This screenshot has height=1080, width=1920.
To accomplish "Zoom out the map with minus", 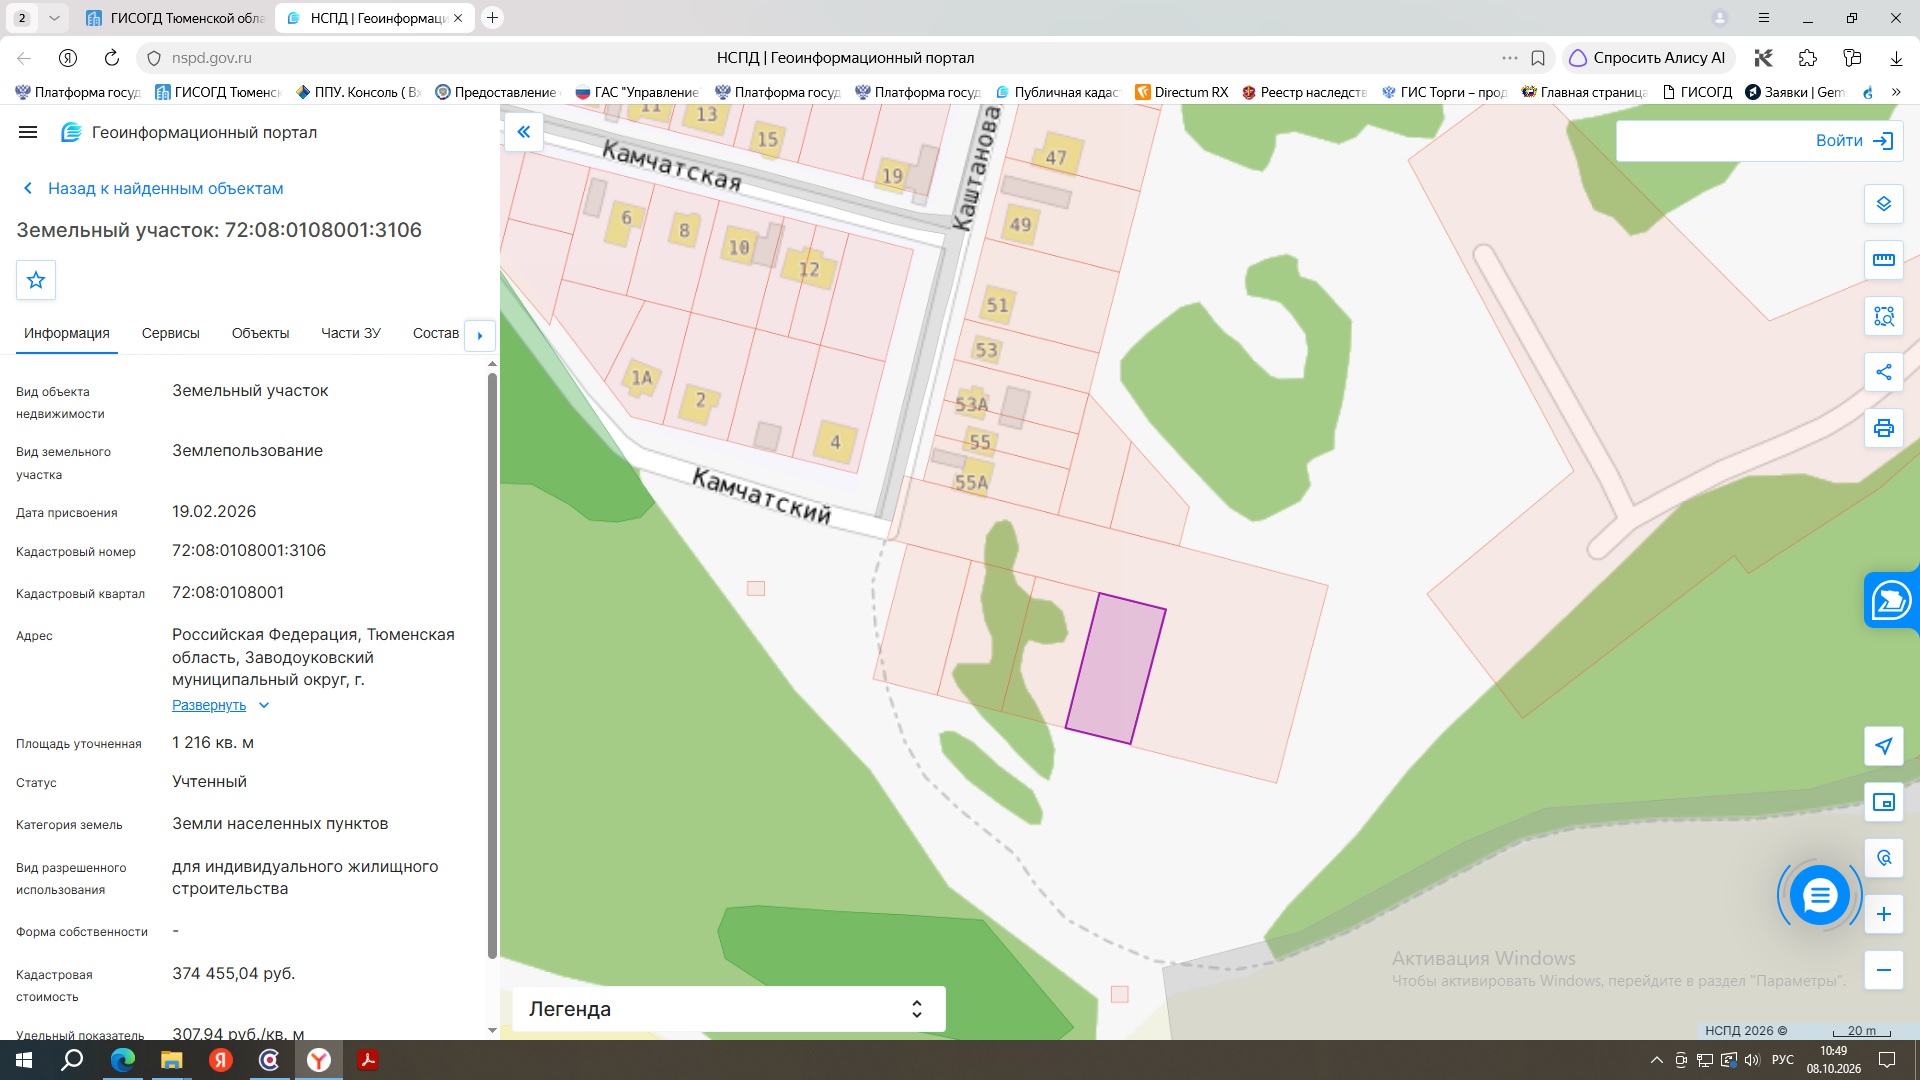I will pyautogui.click(x=1884, y=970).
